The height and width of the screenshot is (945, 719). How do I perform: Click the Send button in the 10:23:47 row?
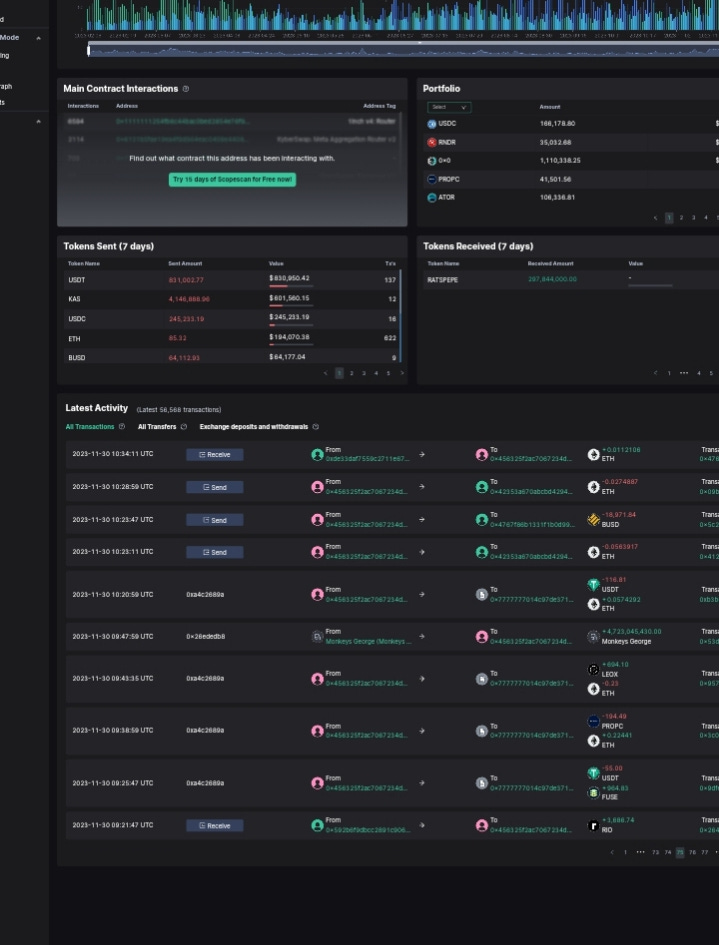(x=215, y=520)
